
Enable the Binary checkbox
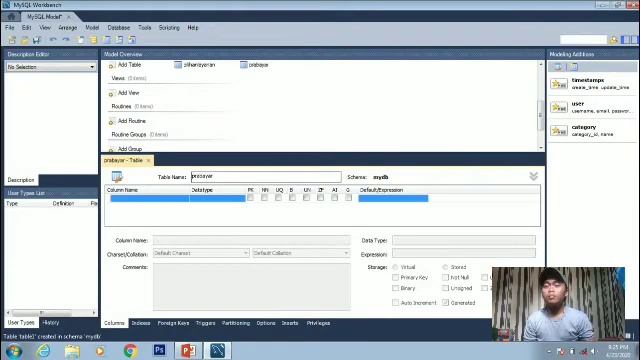coord(395,288)
